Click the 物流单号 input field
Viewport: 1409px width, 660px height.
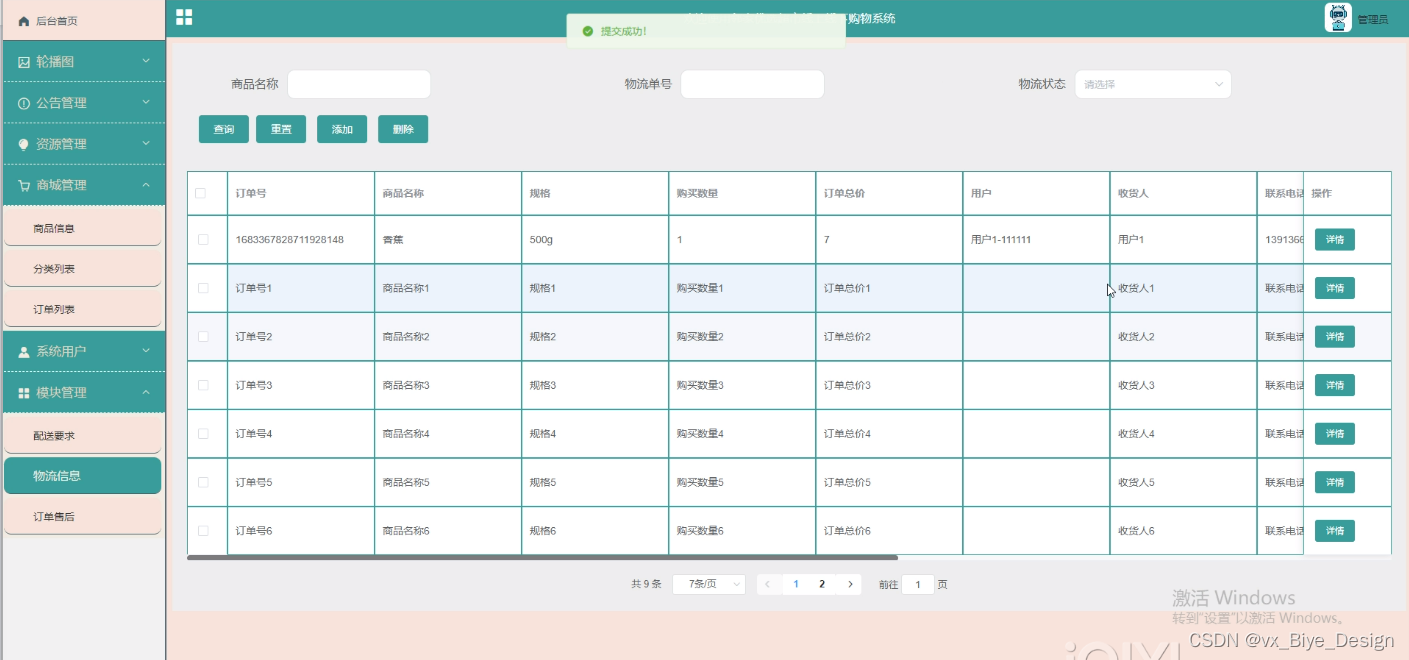(x=752, y=84)
